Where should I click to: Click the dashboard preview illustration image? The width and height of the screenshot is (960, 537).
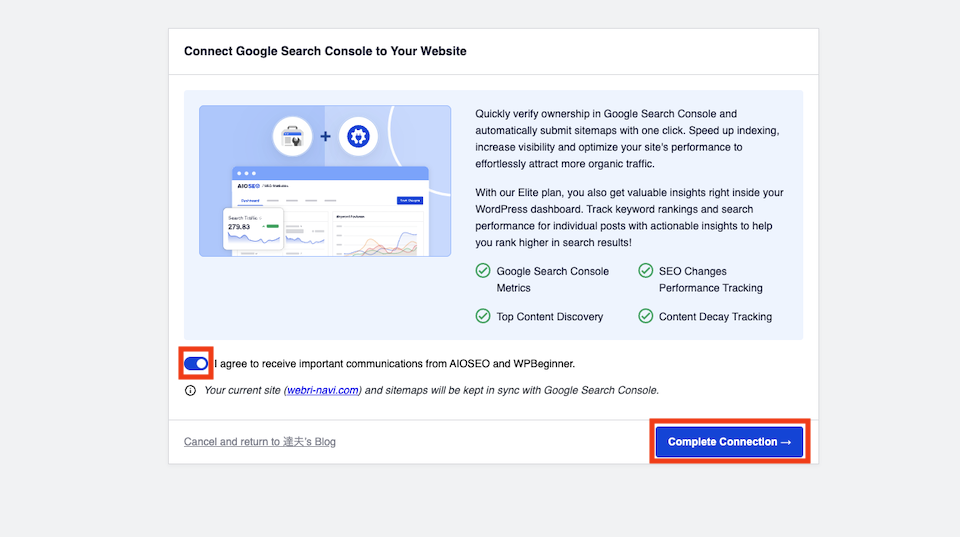coord(325,181)
